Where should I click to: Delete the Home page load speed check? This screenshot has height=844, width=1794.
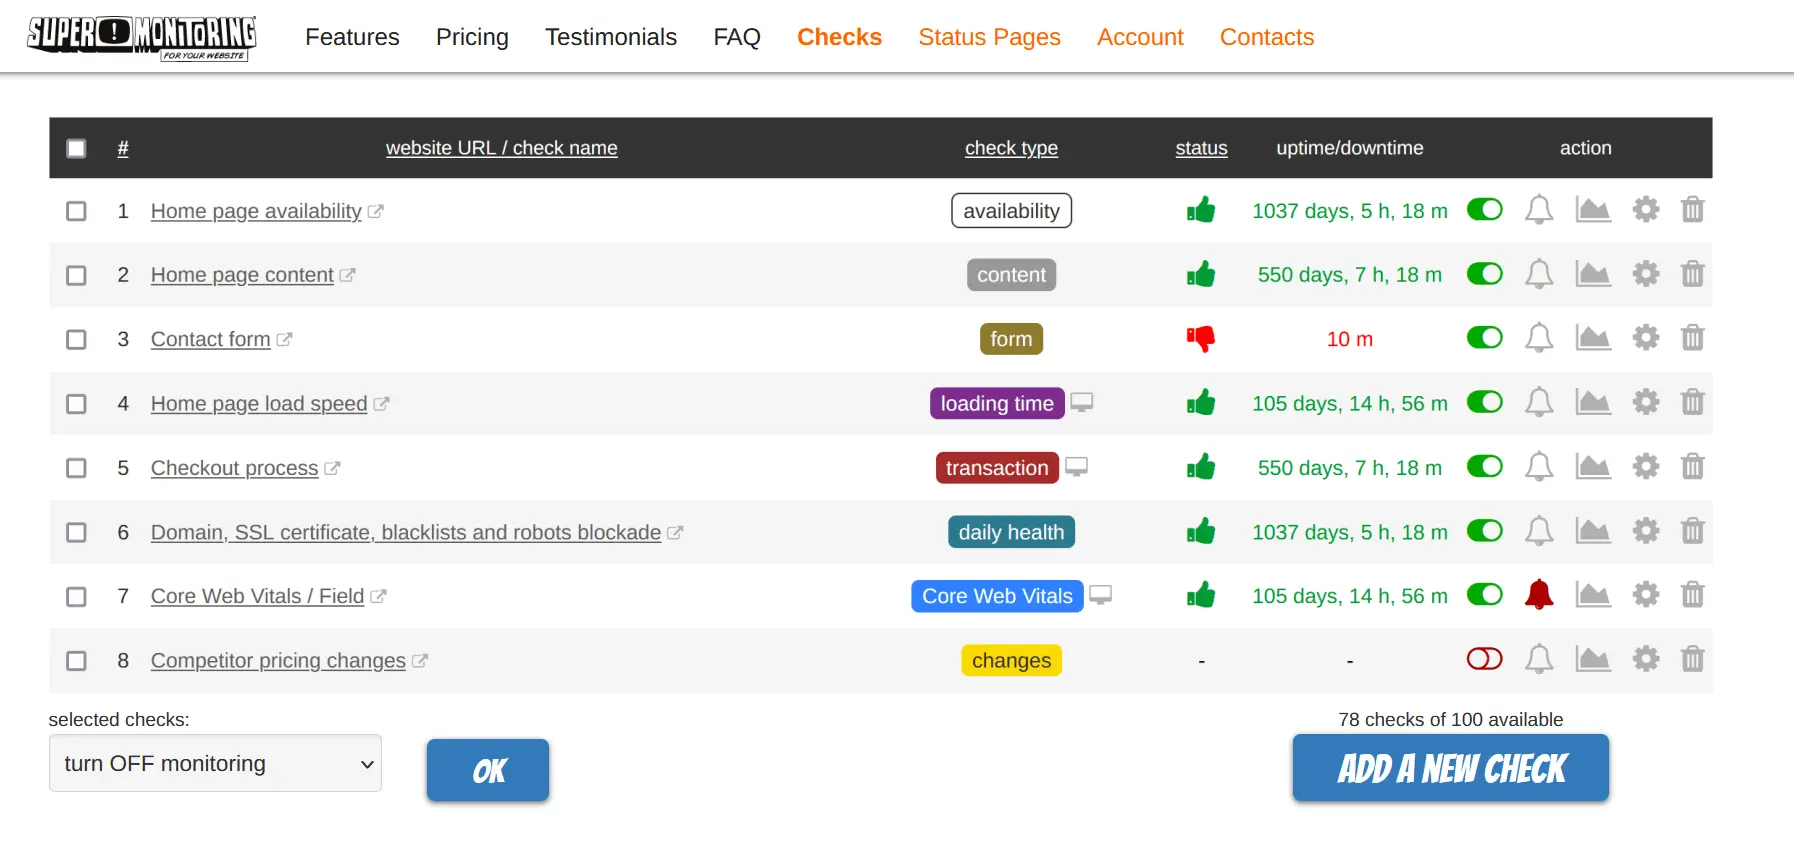tap(1692, 402)
